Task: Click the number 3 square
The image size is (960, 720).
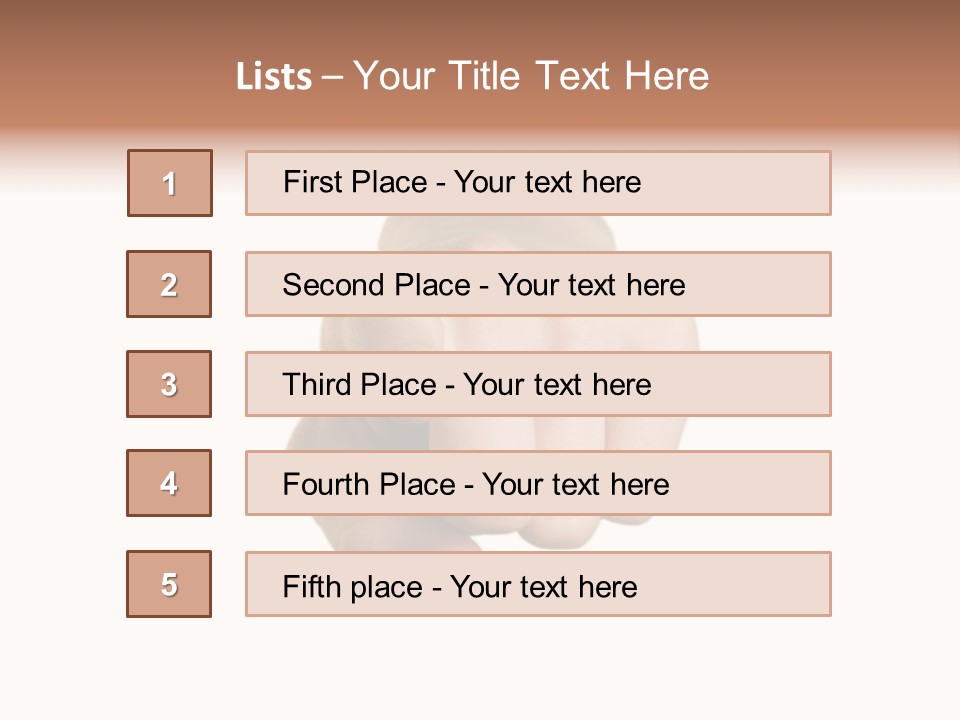Action: click(169, 384)
